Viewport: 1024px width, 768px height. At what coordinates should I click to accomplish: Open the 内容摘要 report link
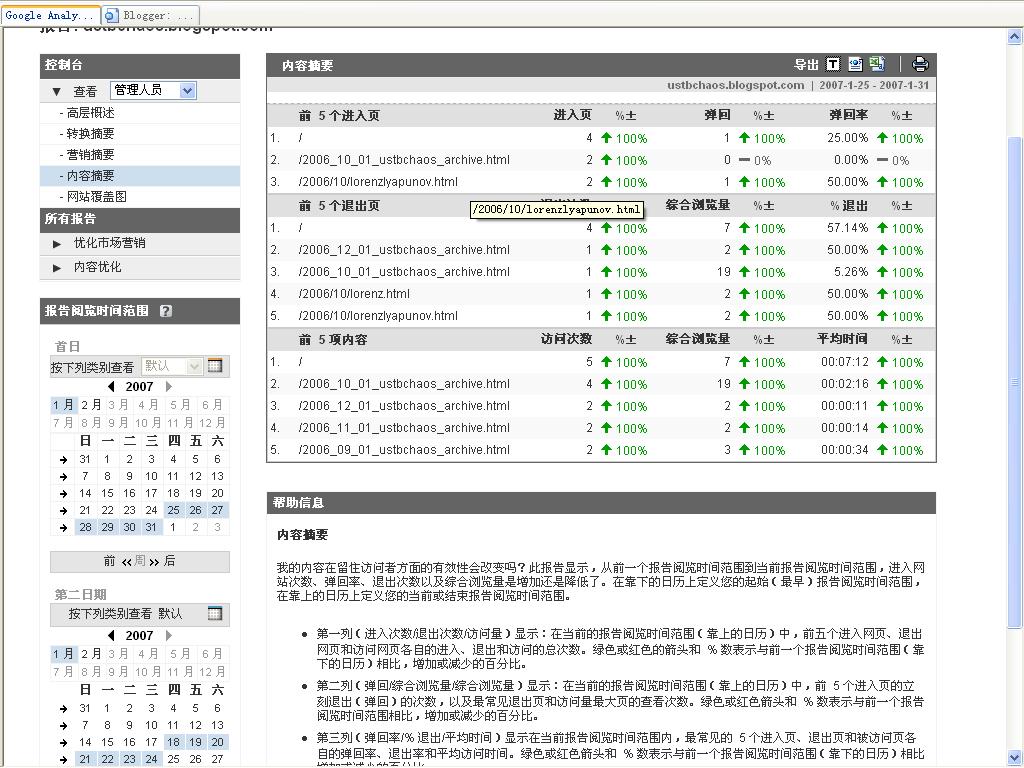91,176
